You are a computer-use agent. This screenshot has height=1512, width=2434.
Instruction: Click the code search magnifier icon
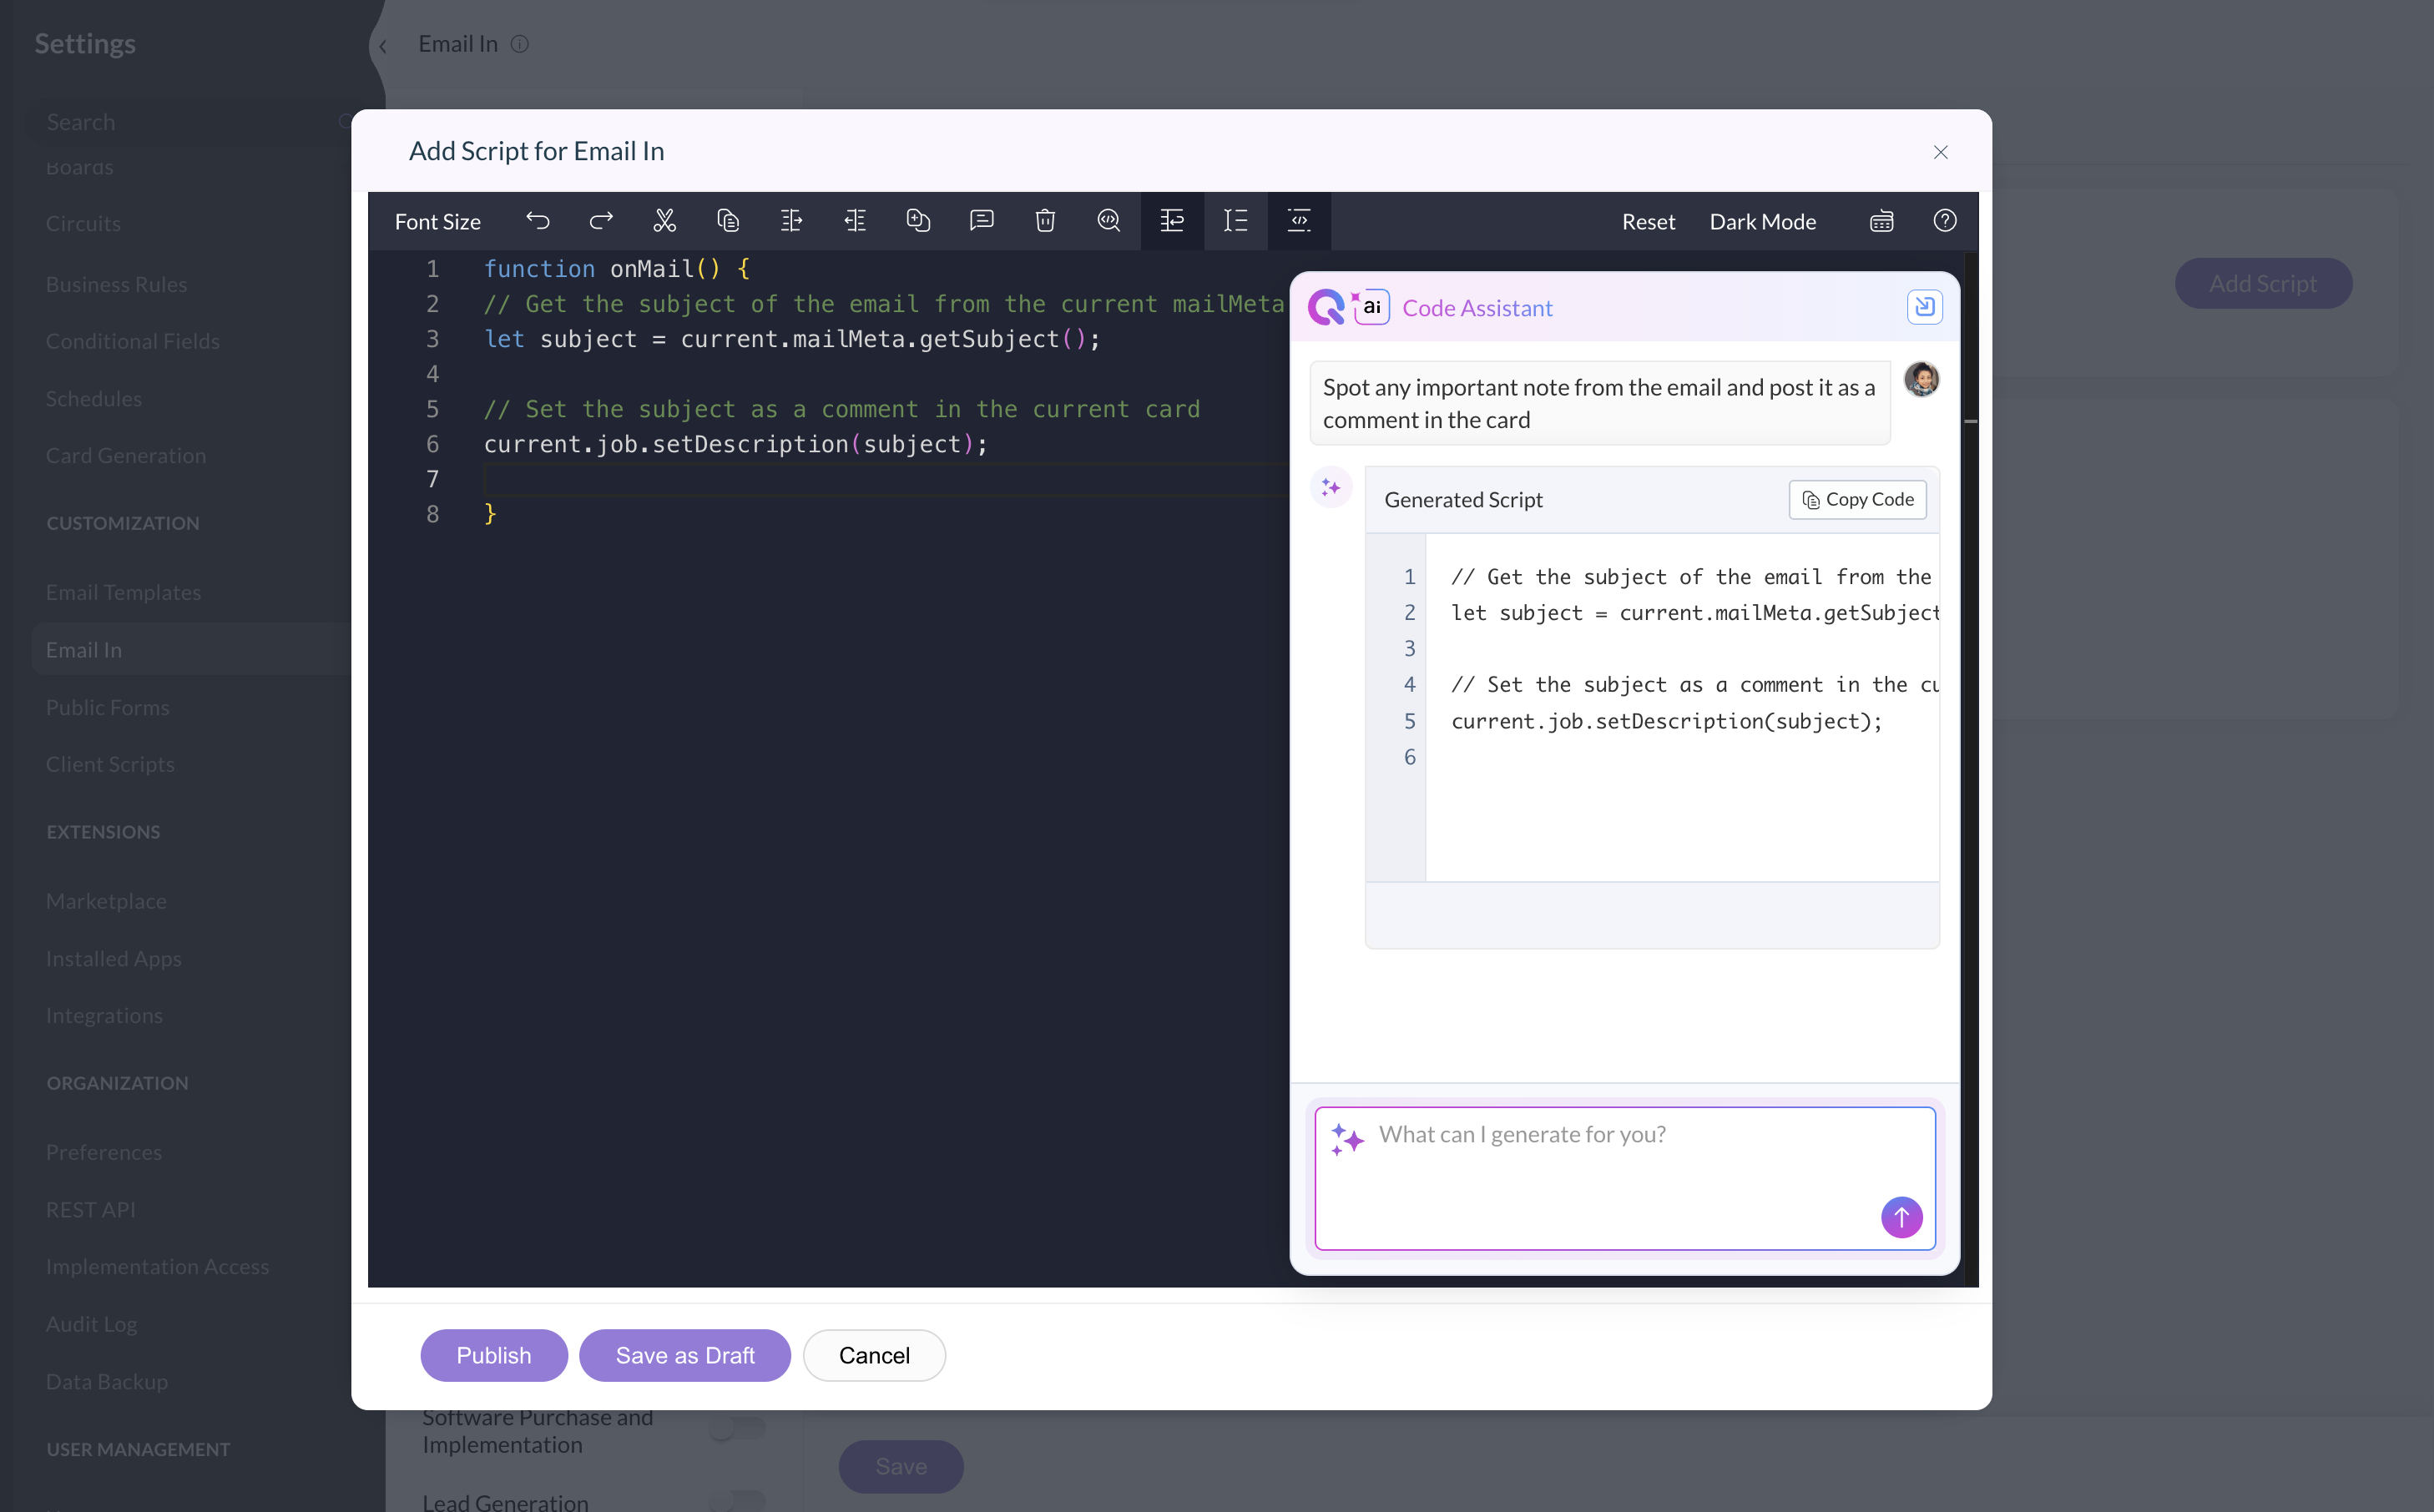[x=1108, y=221]
